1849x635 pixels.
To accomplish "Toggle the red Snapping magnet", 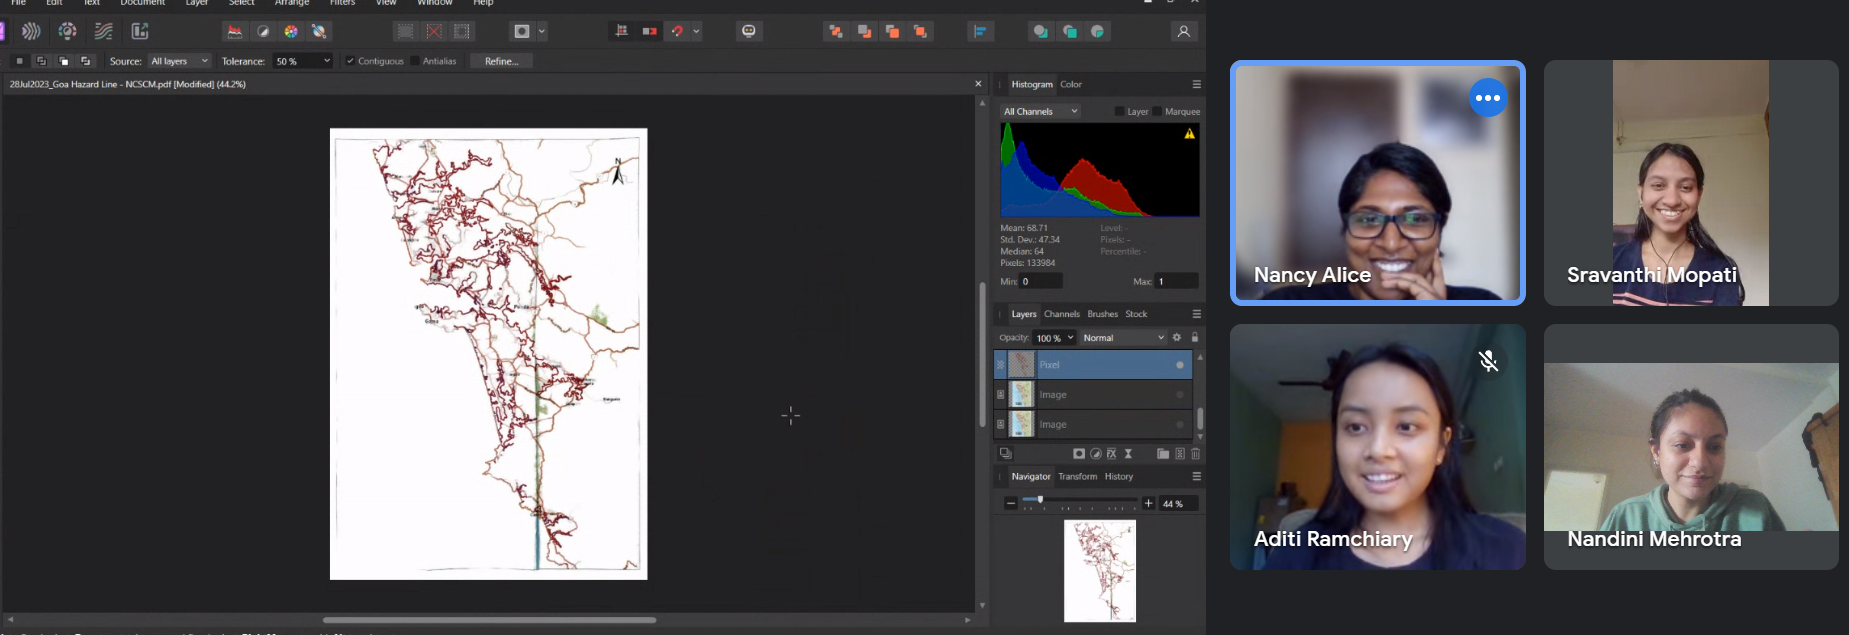I will 677,32.
